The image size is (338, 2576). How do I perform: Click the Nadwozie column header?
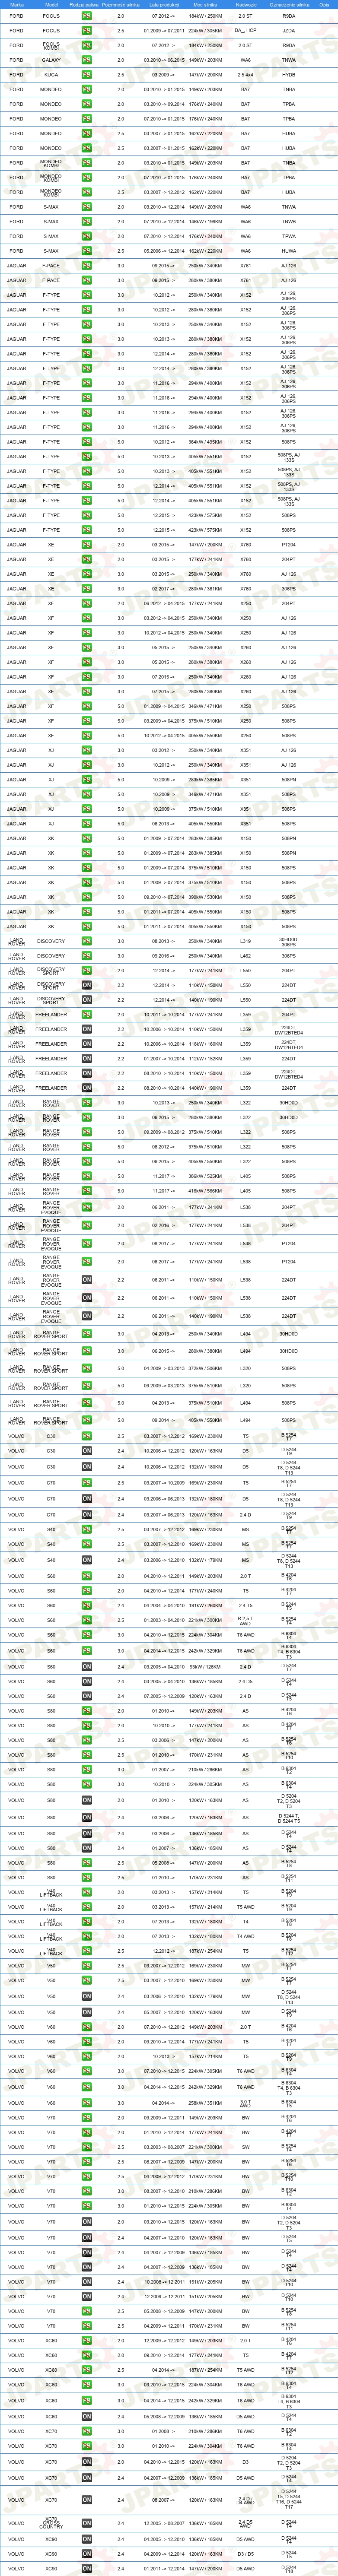(x=246, y=5)
